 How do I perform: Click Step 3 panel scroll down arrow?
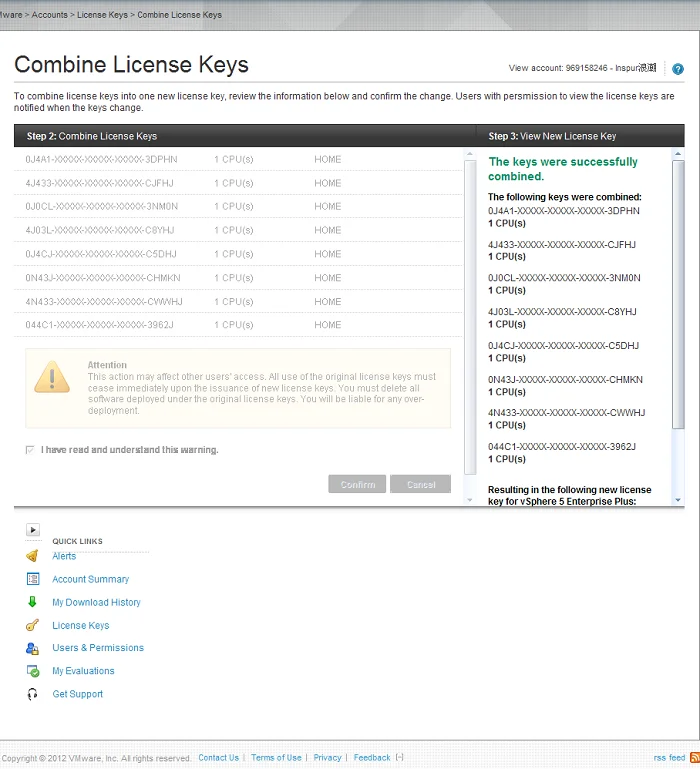point(678,500)
